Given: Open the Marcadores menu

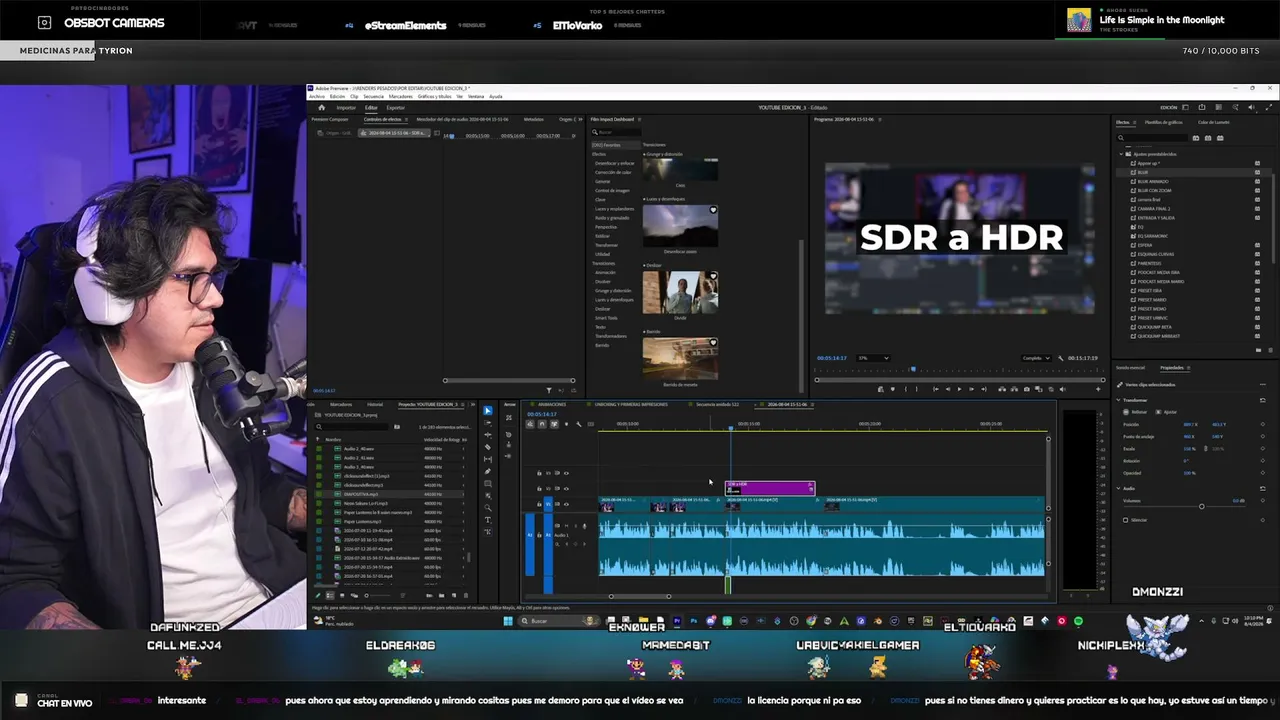Looking at the screenshot, I should (x=400, y=97).
